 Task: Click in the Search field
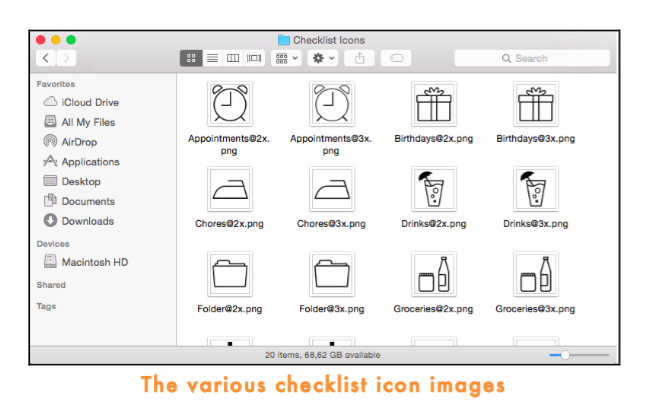point(532,58)
